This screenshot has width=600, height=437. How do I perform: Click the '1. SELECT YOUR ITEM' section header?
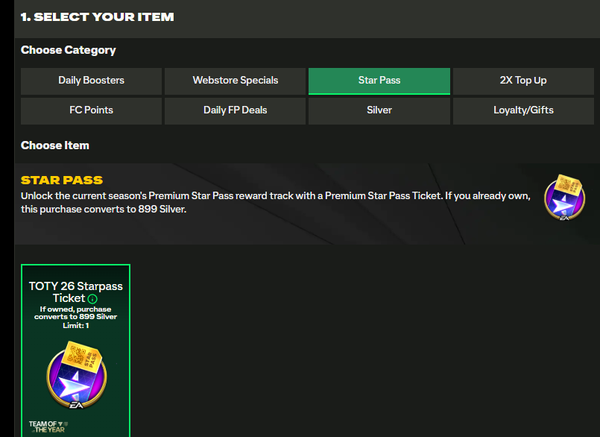point(98,17)
